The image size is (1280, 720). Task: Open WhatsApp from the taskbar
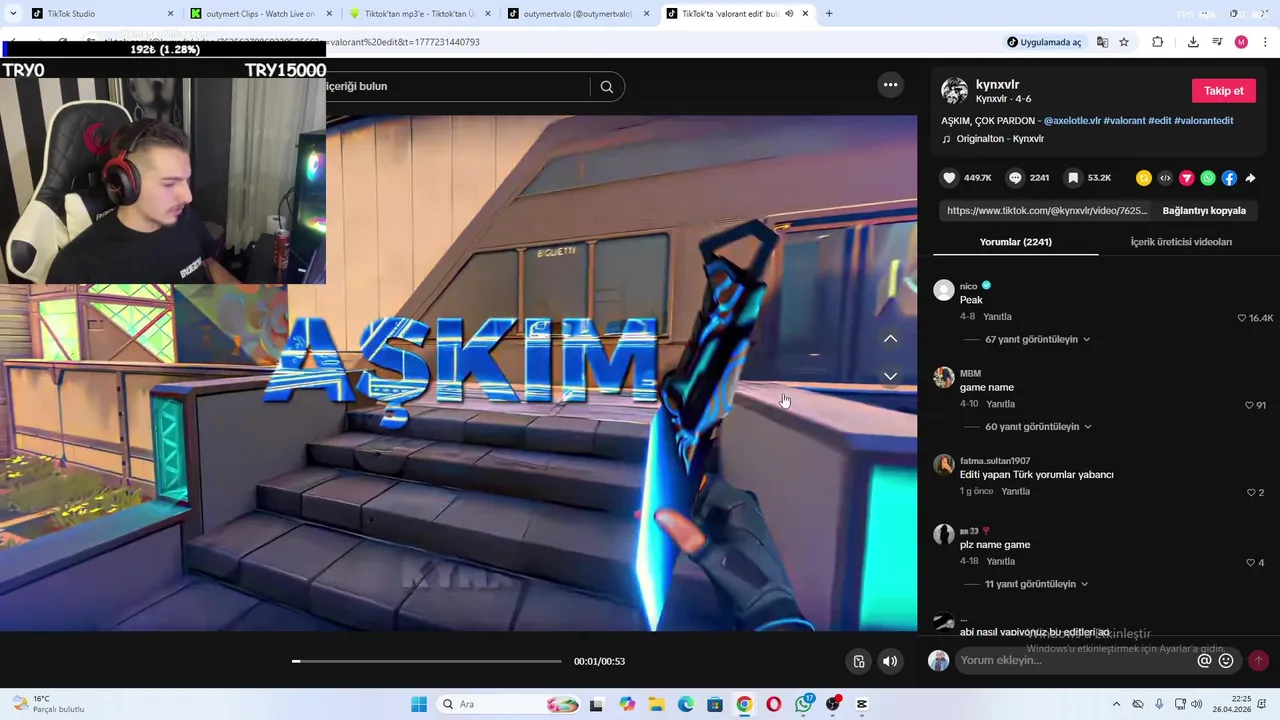click(x=805, y=704)
